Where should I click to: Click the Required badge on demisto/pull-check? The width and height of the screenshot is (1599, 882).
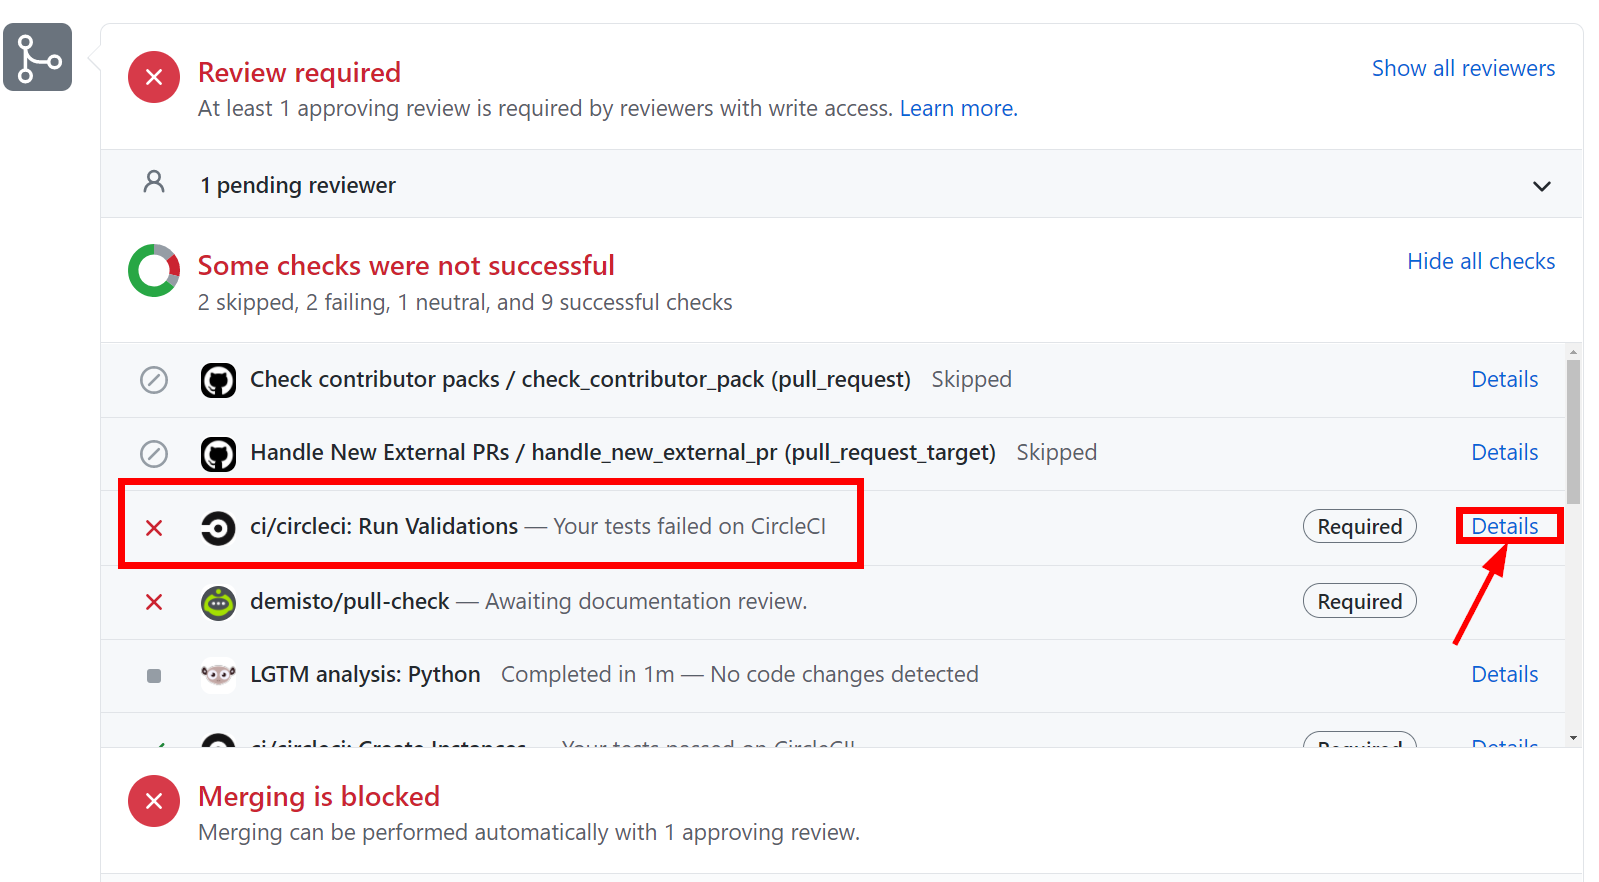pyautogui.click(x=1359, y=601)
